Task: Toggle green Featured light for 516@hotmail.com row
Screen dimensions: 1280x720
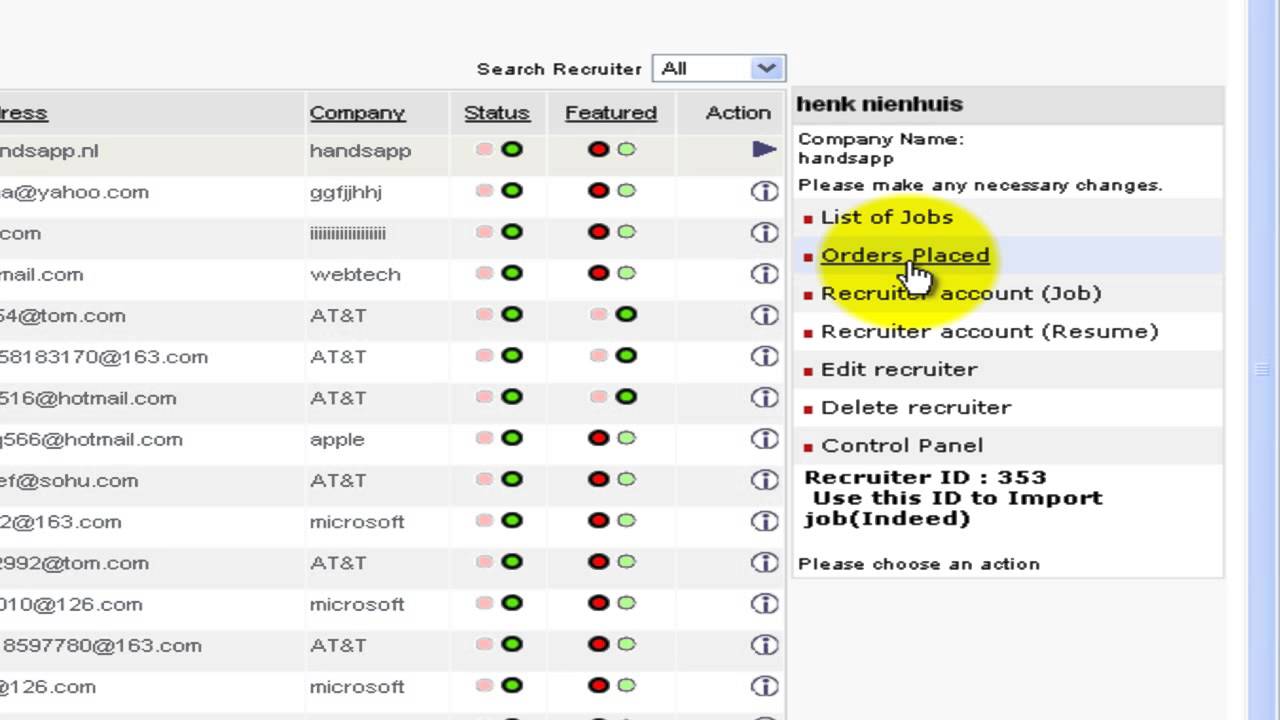Action: (626, 397)
